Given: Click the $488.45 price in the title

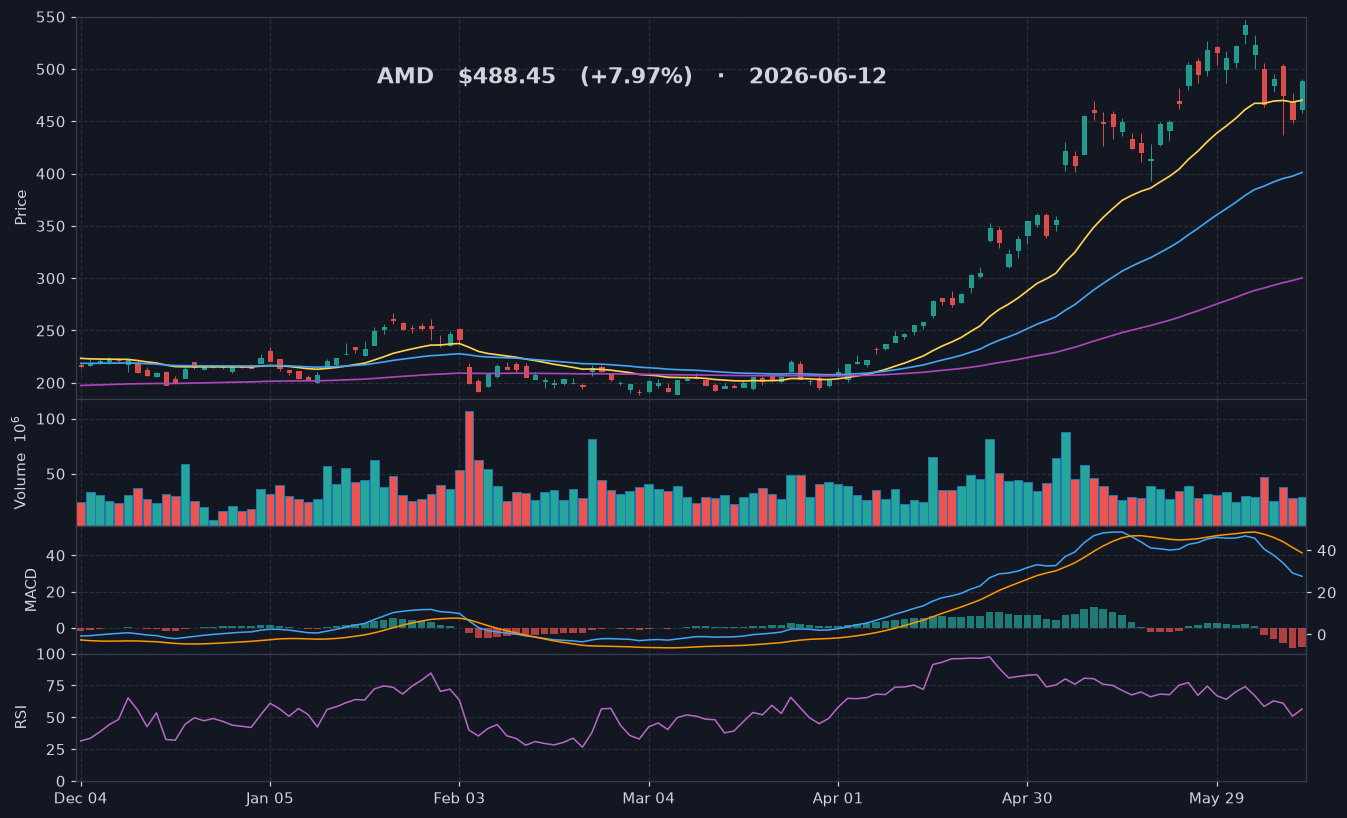Looking at the screenshot, I should pos(507,77).
